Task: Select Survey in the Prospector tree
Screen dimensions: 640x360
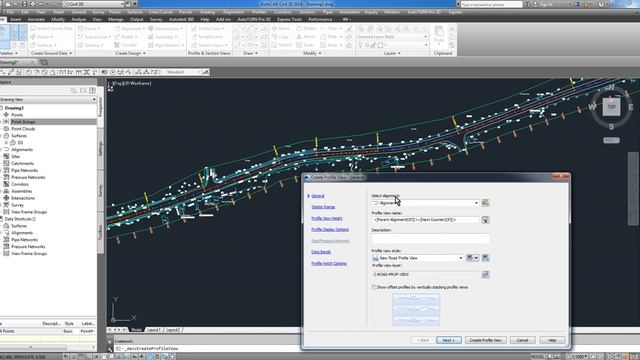Action: [17, 205]
